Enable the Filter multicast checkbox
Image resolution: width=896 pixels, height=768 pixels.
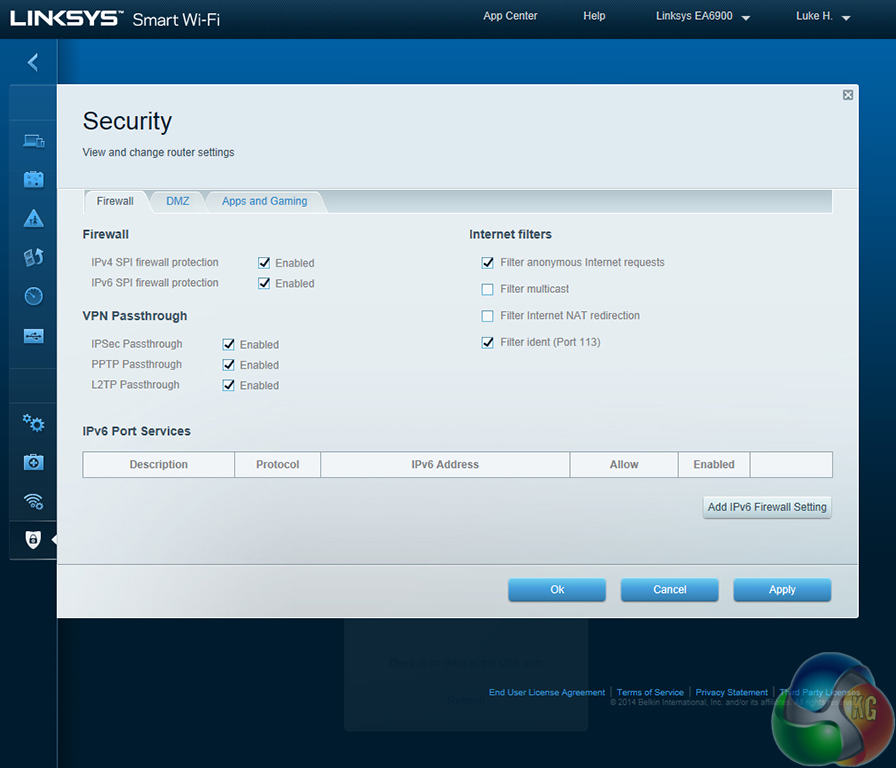488,289
